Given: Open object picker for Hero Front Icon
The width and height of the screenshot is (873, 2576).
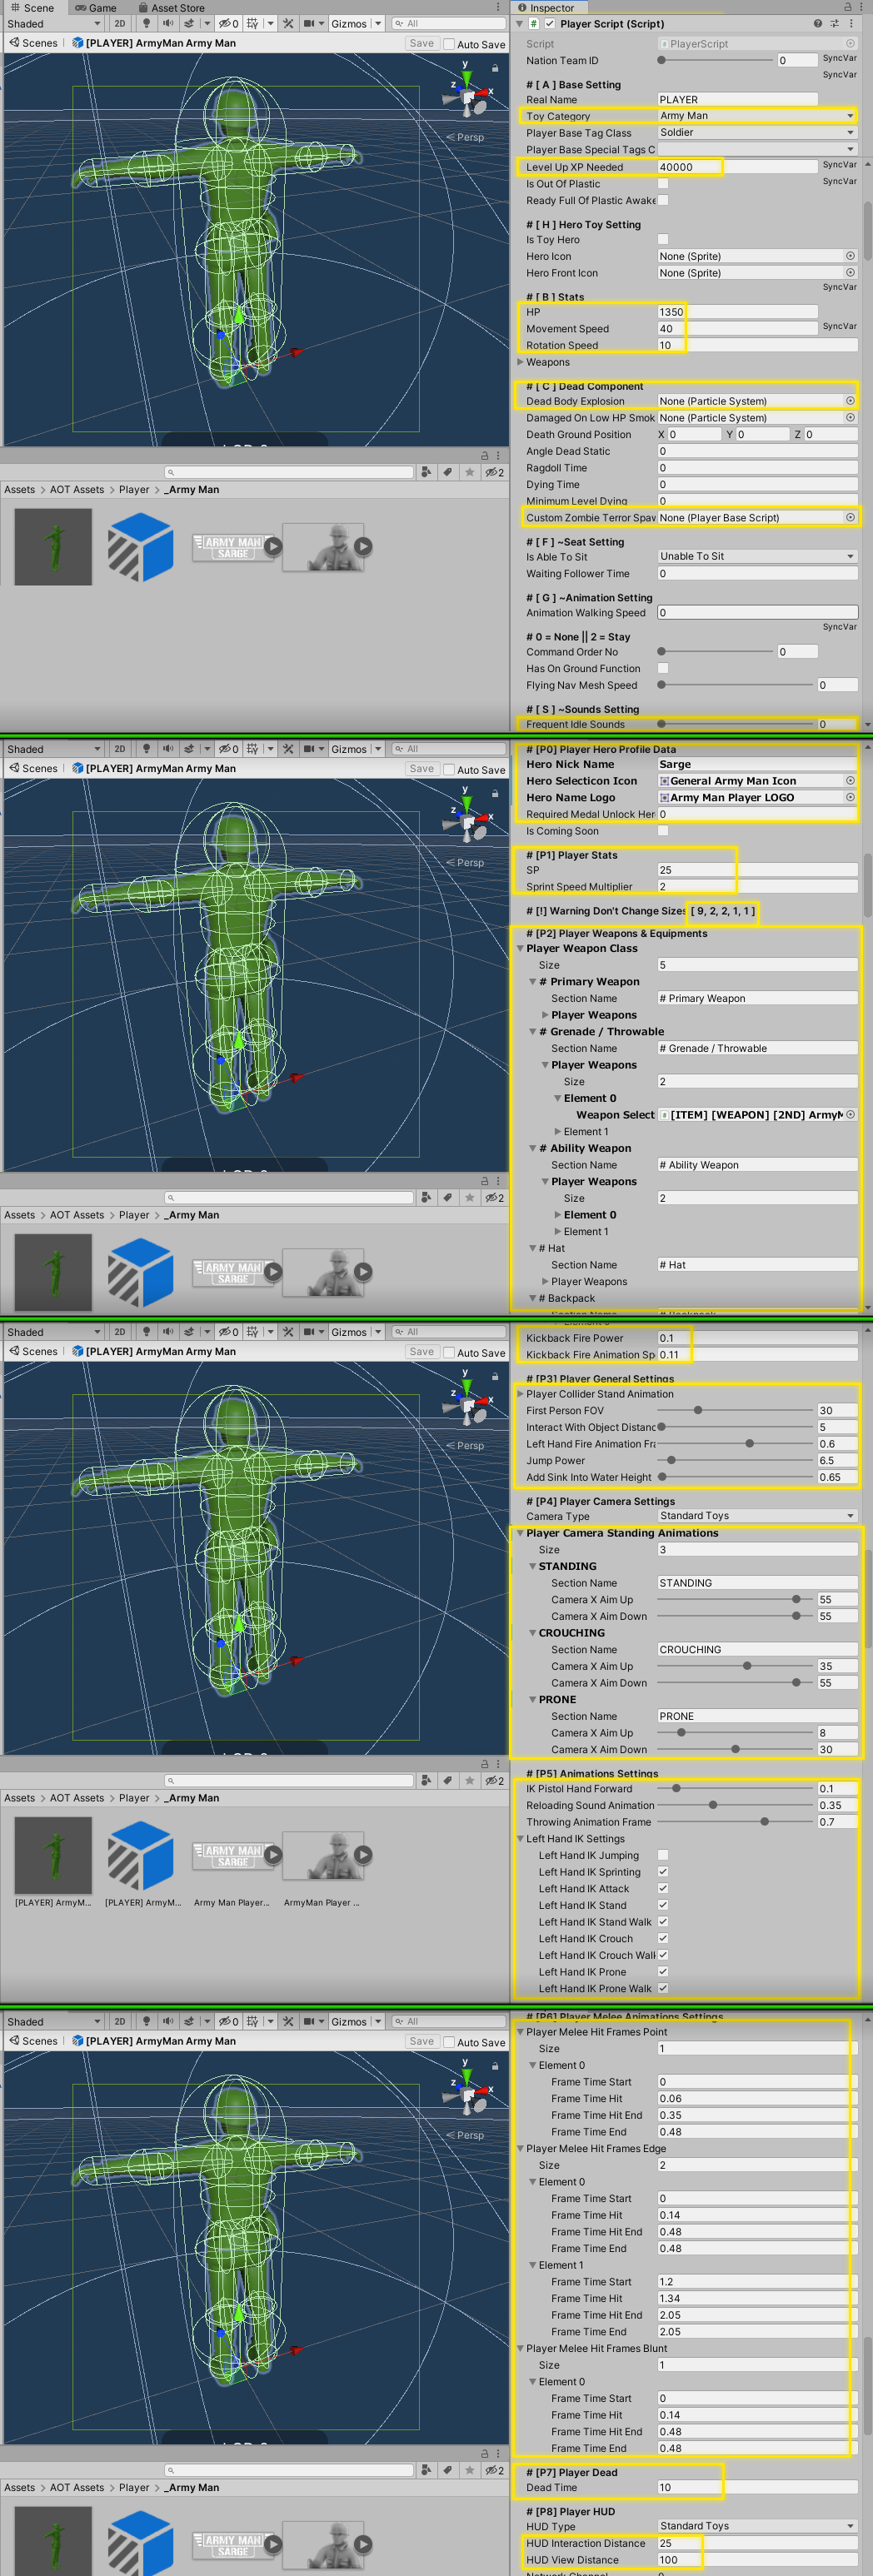Looking at the screenshot, I should [851, 272].
